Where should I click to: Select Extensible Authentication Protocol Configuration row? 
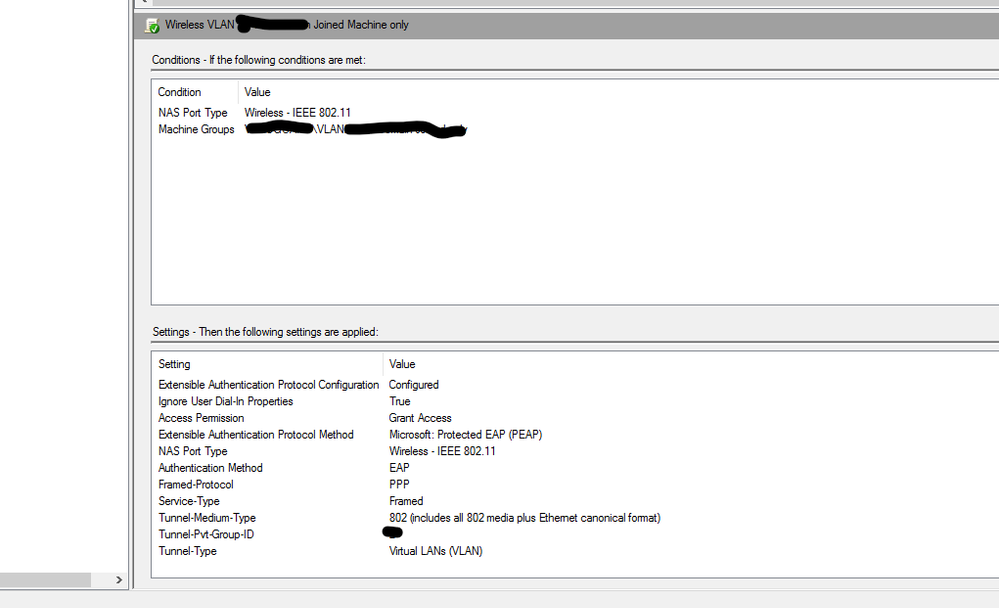tap(268, 385)
